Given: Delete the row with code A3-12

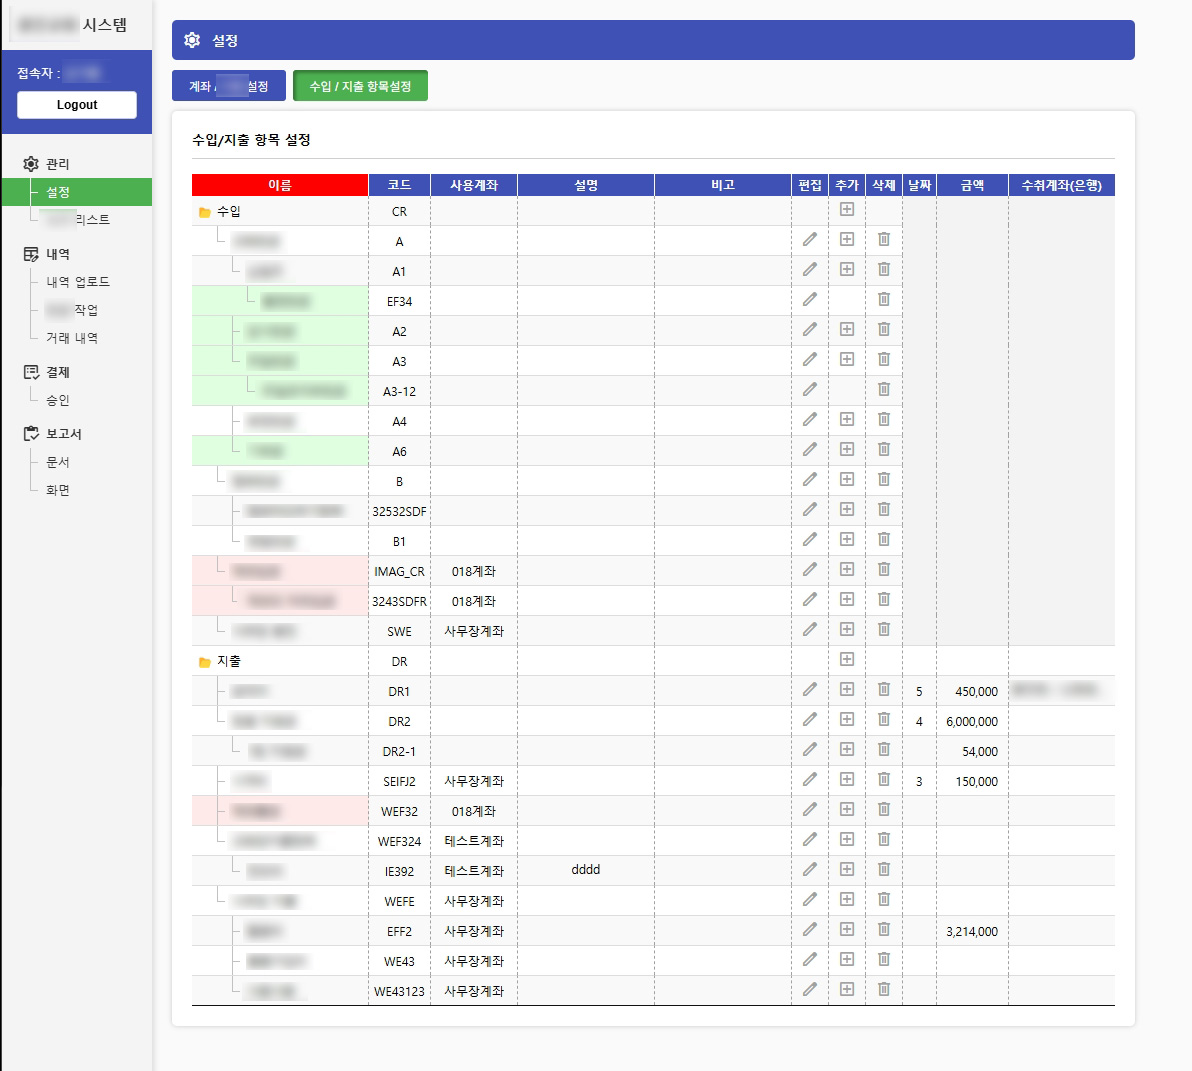Looking at the screenshot, I should pos(884,389).
